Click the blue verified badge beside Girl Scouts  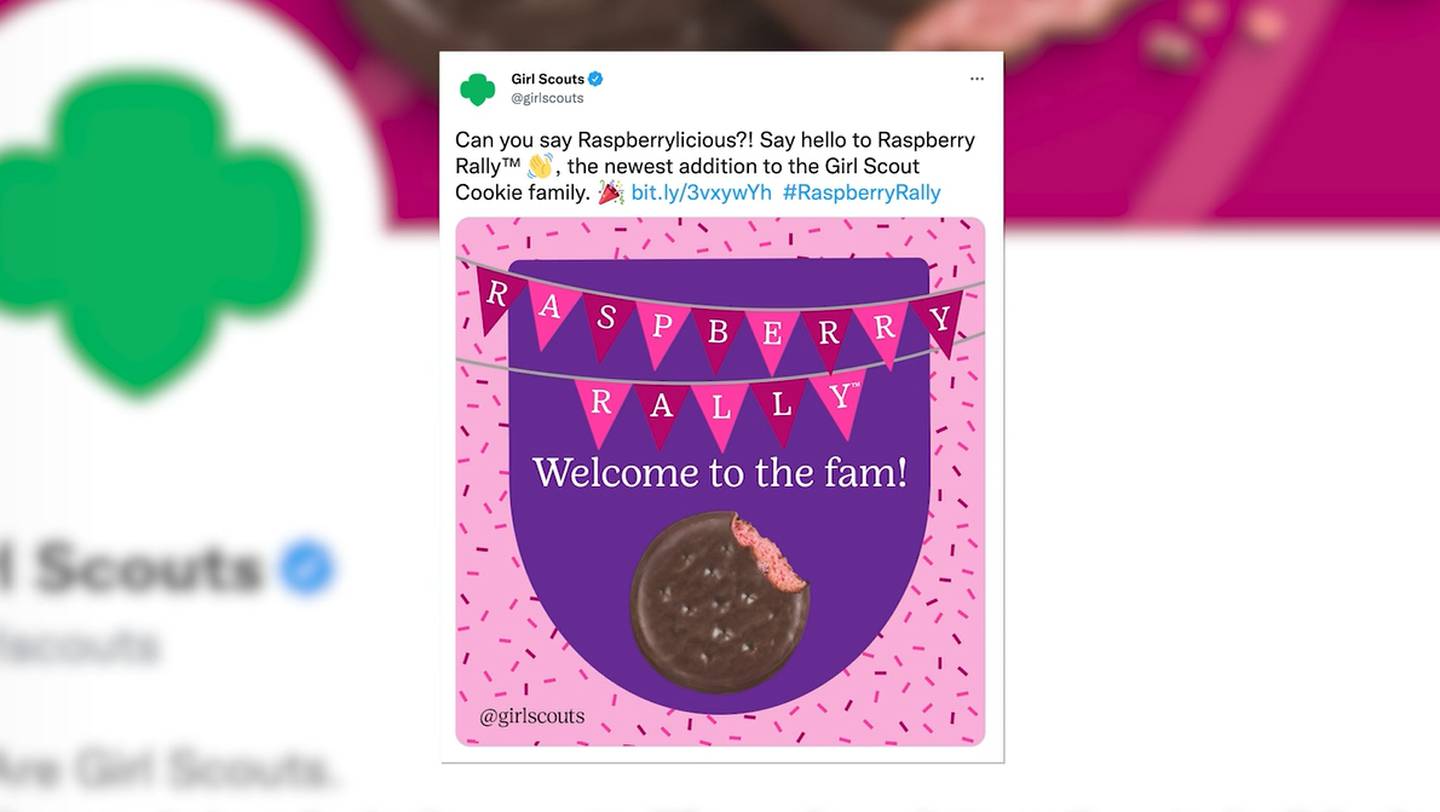pos(595,79)
